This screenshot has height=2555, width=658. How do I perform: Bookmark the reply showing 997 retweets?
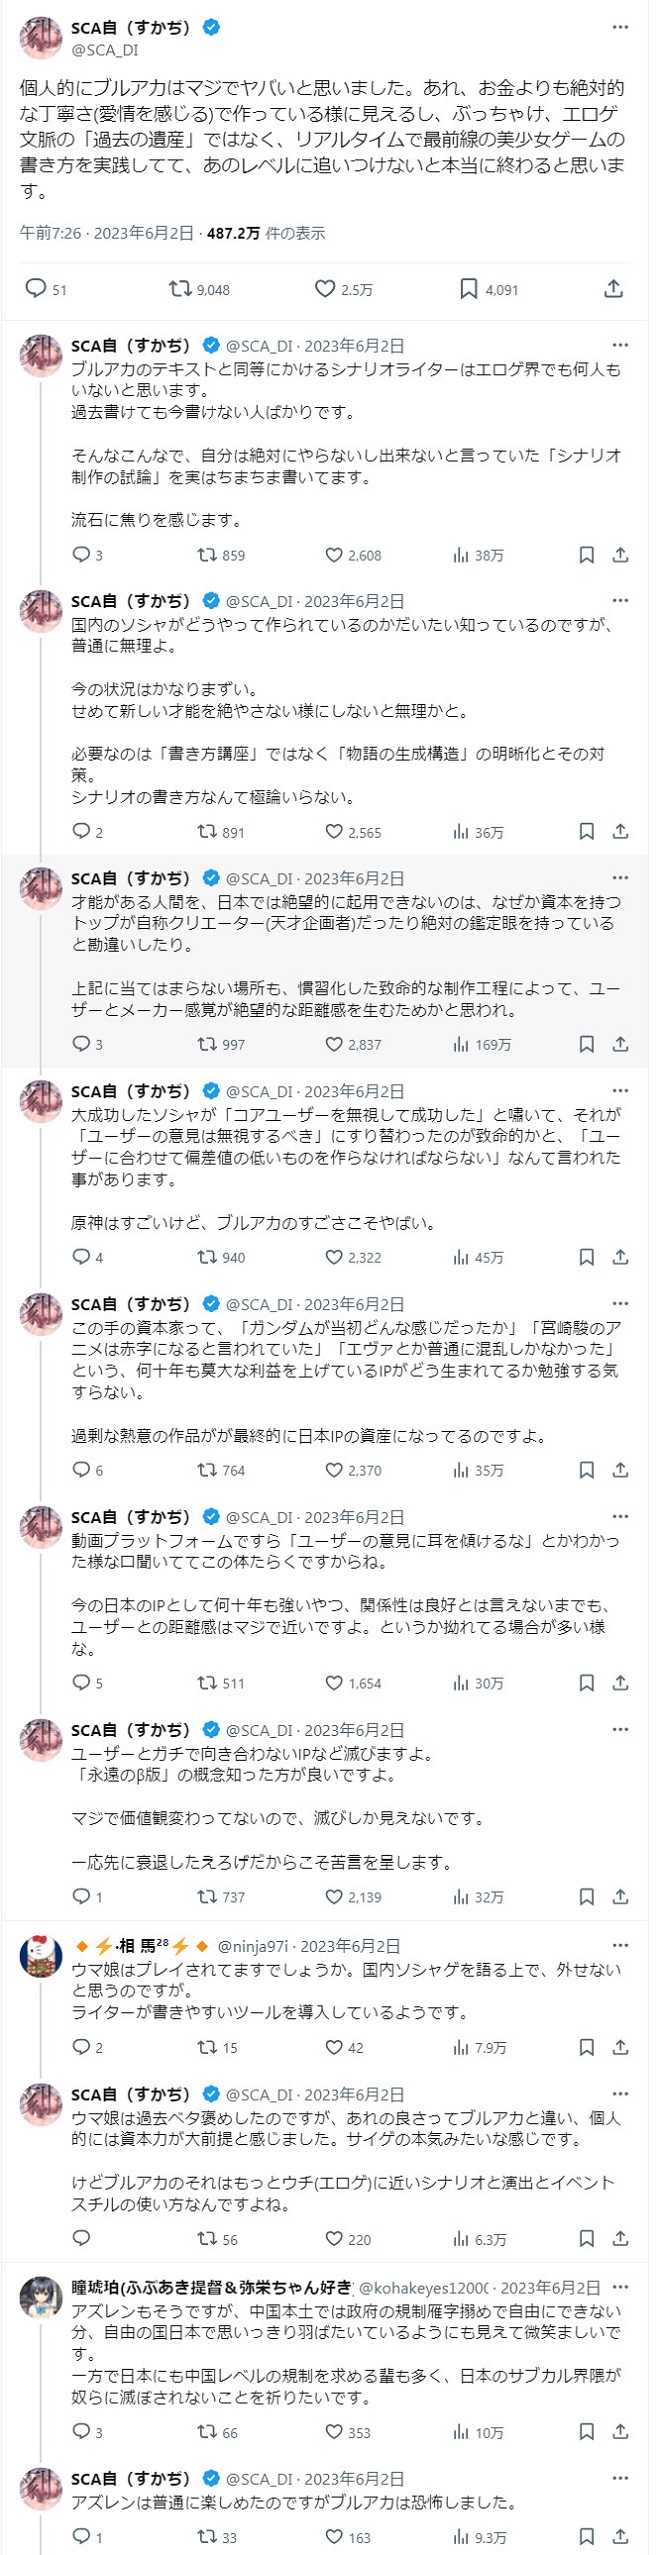point(587,1044)
